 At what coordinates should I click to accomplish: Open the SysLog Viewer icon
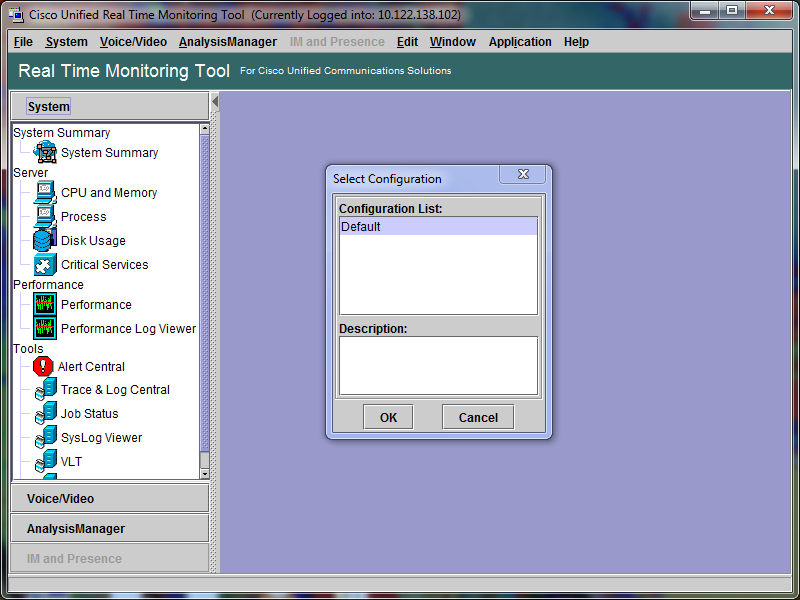point(46,437)
